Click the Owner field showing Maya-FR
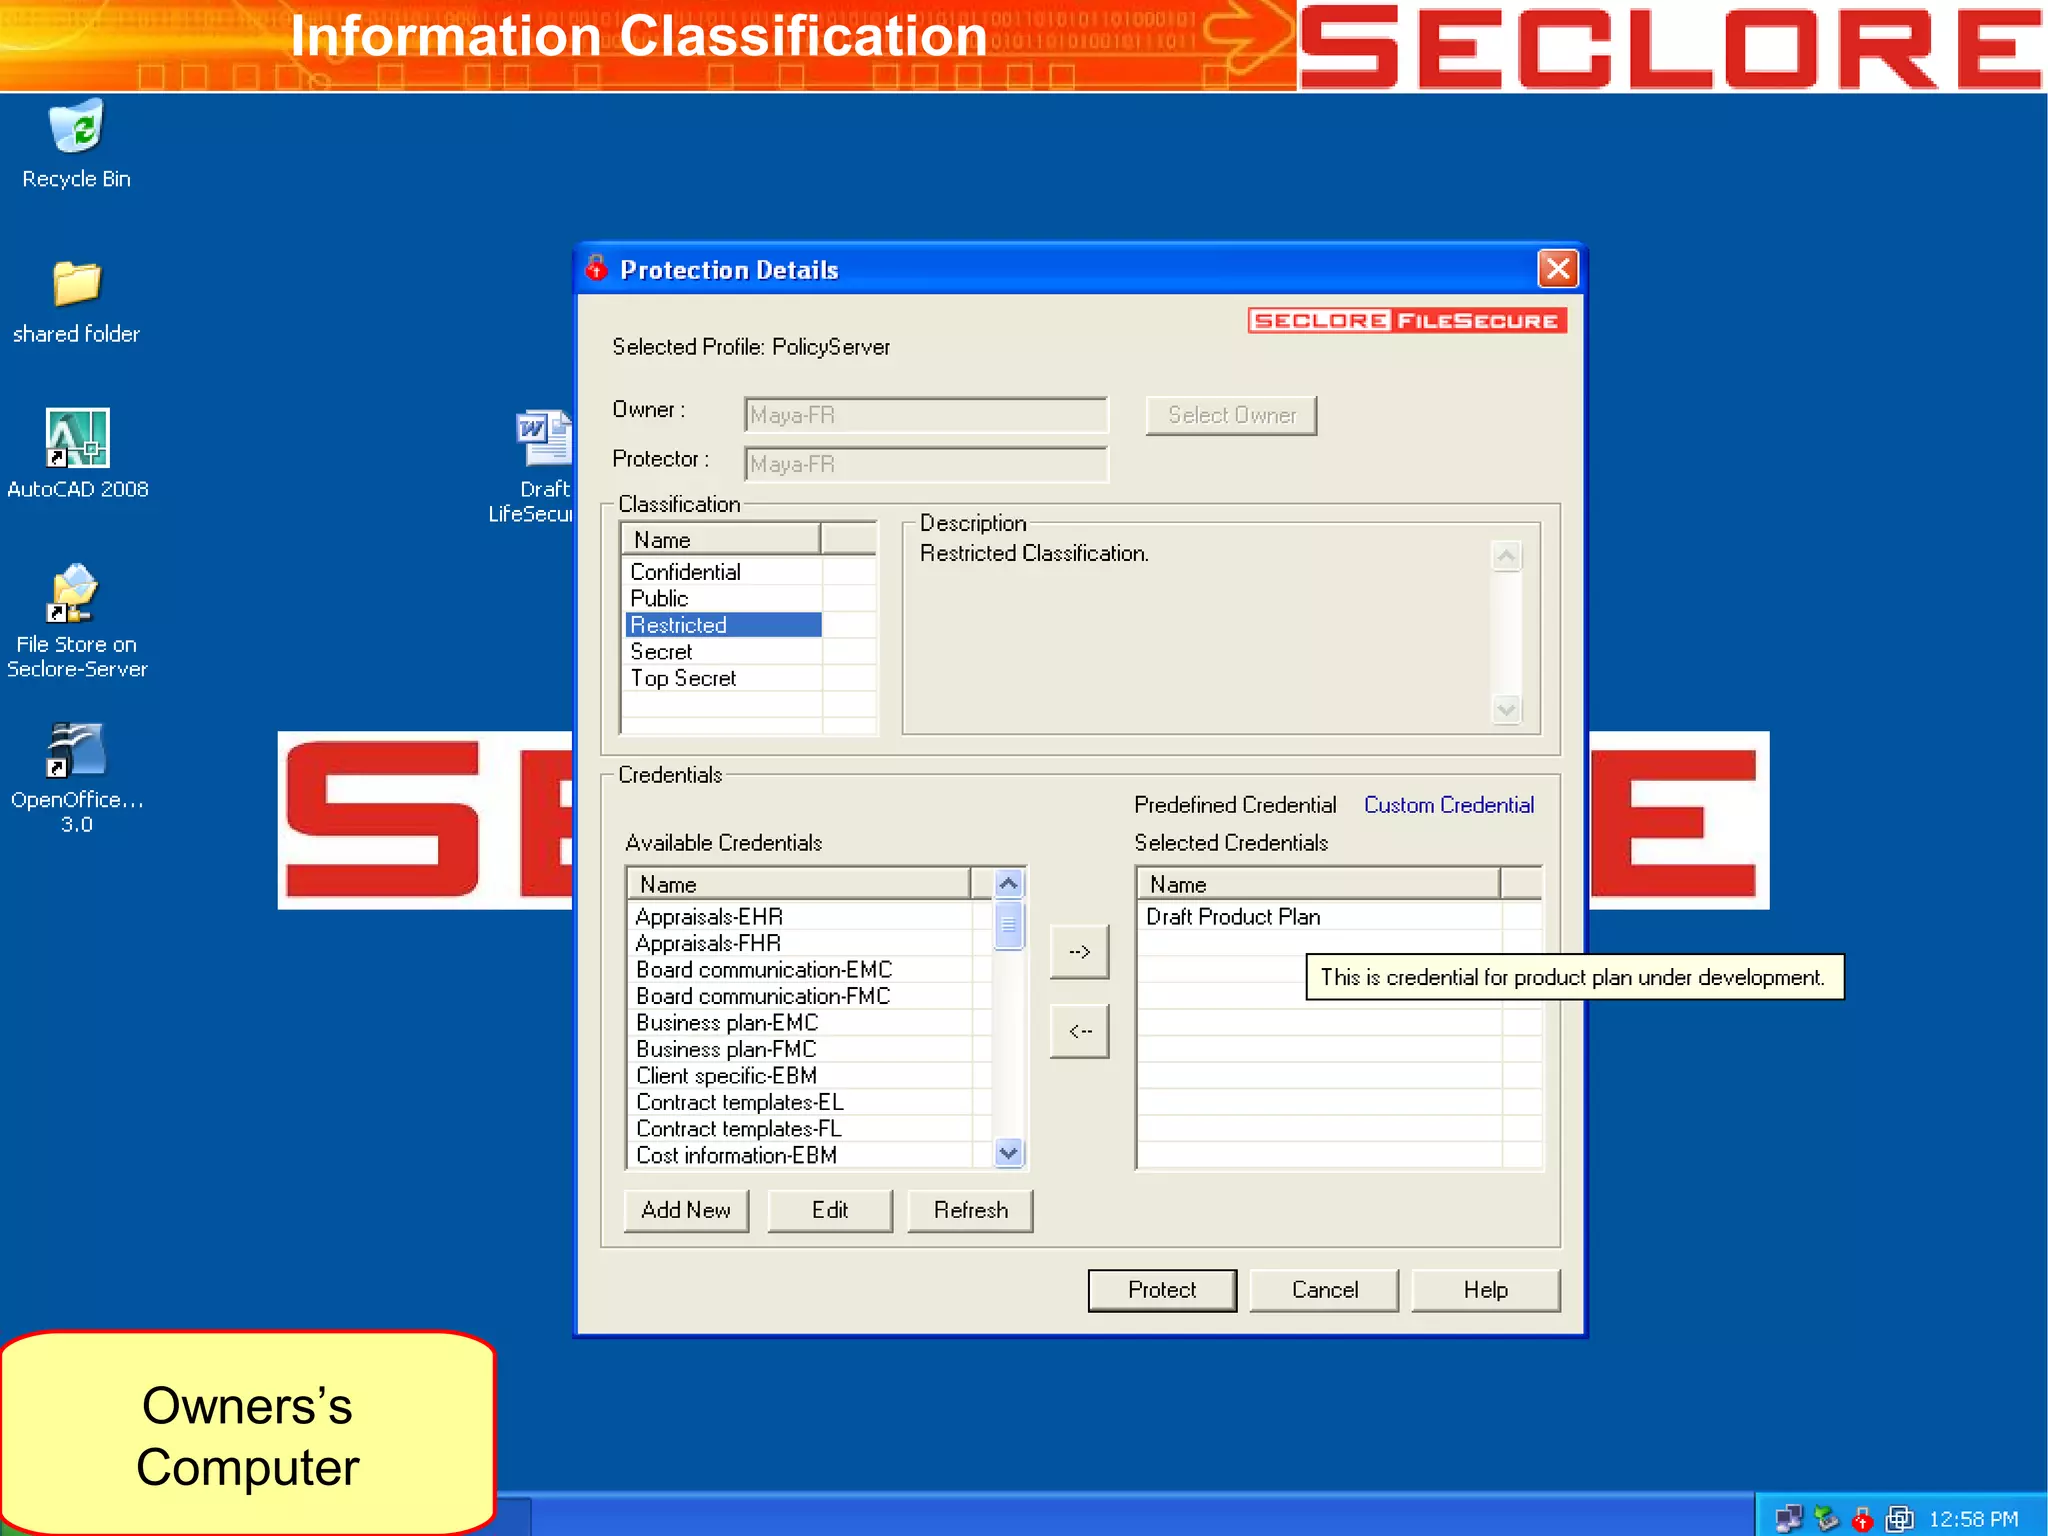The height and width of the screenshot is (1536, 2048). point(926,415)
